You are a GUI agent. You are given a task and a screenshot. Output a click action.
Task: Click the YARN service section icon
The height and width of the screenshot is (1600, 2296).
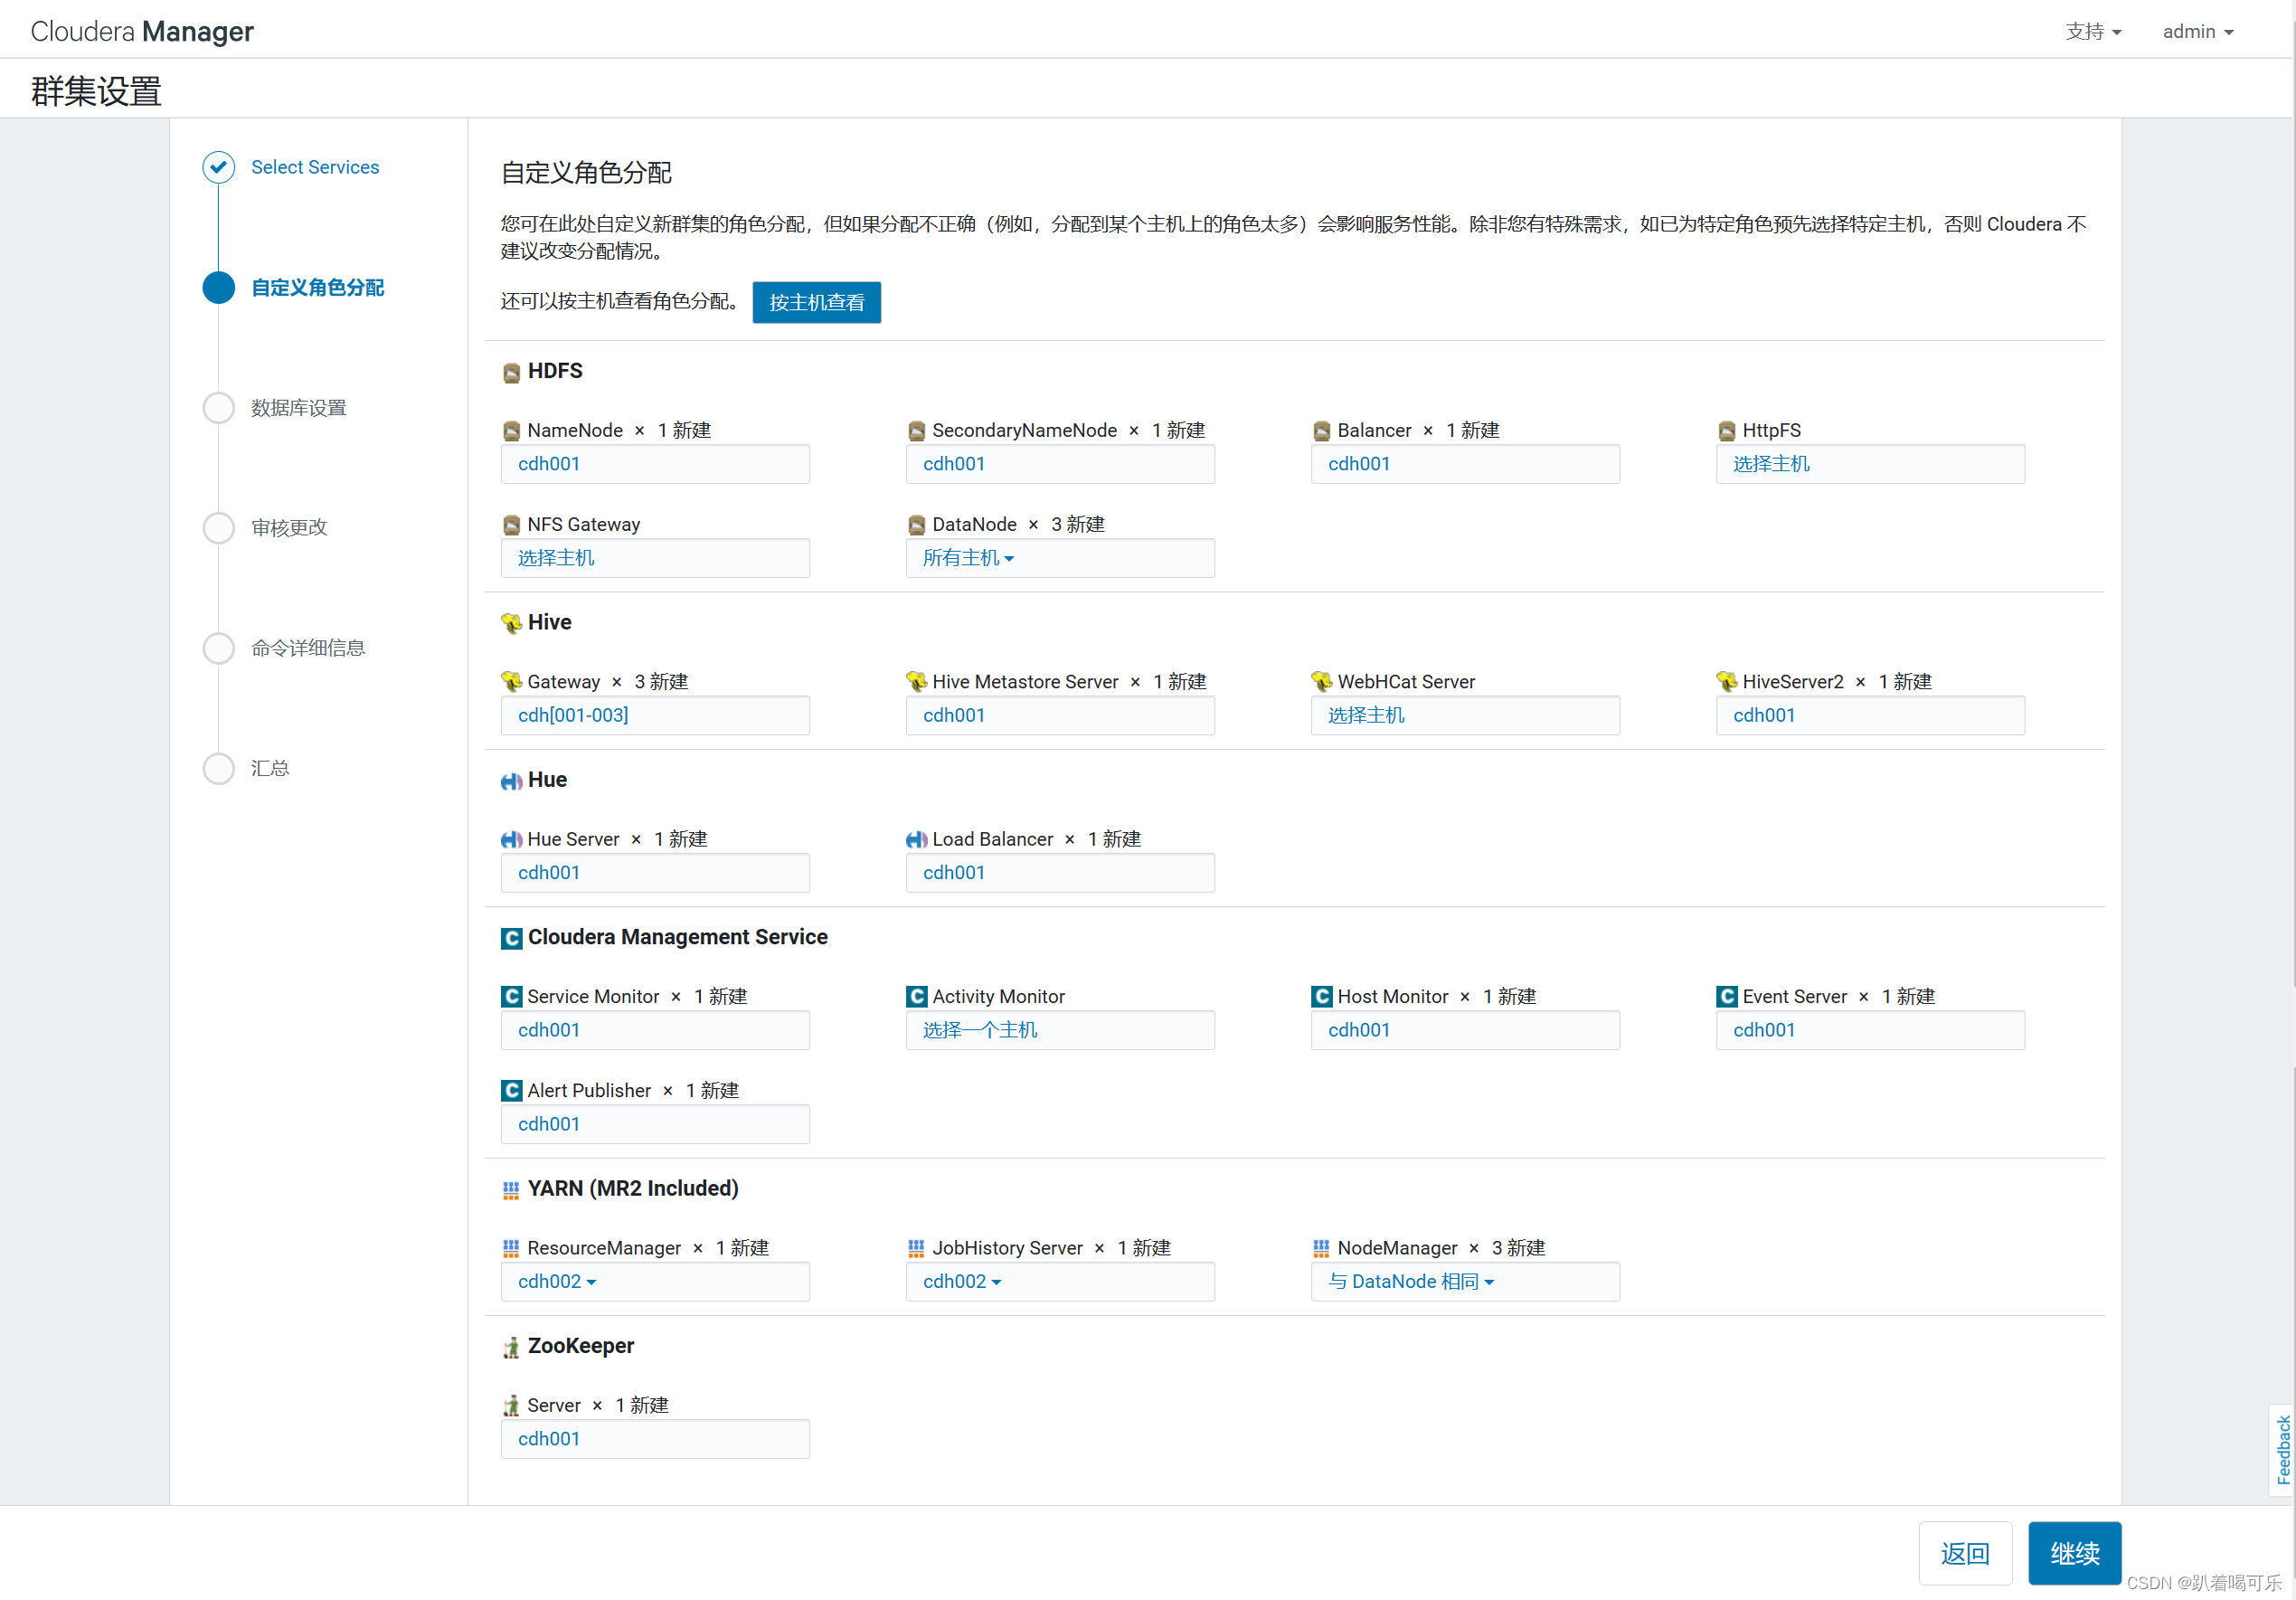(x=511, y=1190)
